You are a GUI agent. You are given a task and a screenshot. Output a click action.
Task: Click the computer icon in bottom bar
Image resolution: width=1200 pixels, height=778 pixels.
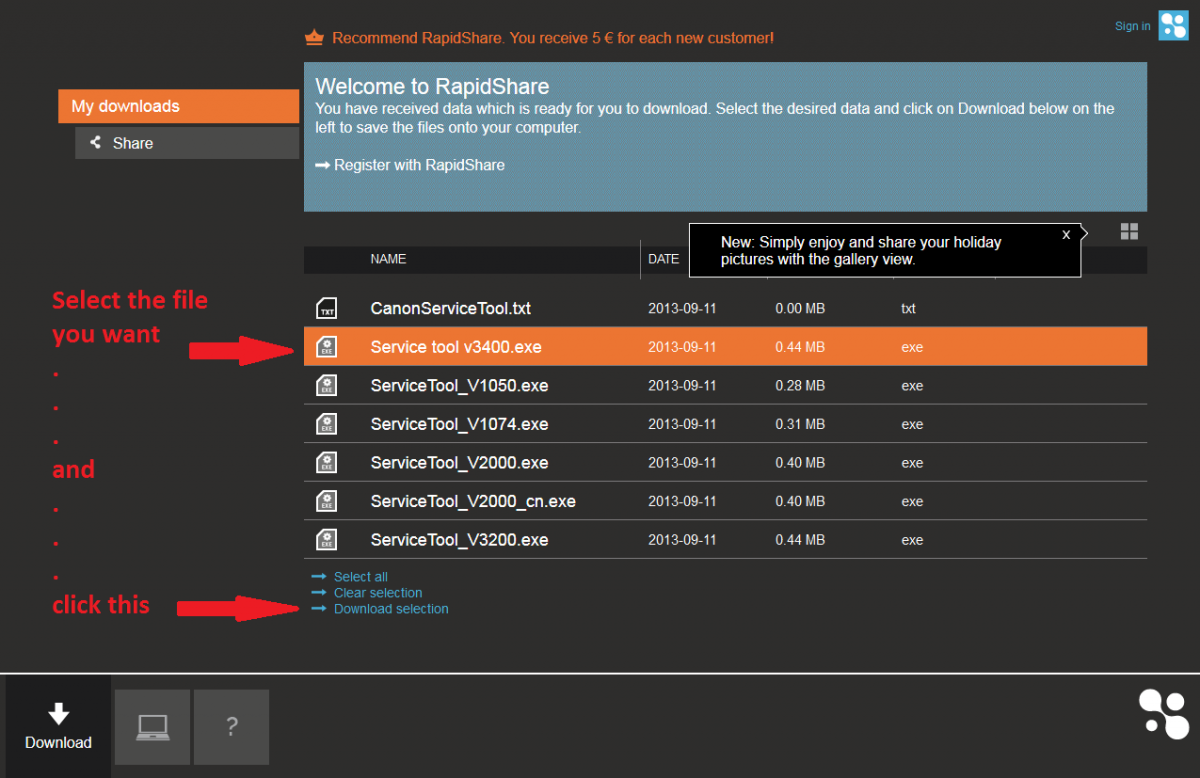152,726
